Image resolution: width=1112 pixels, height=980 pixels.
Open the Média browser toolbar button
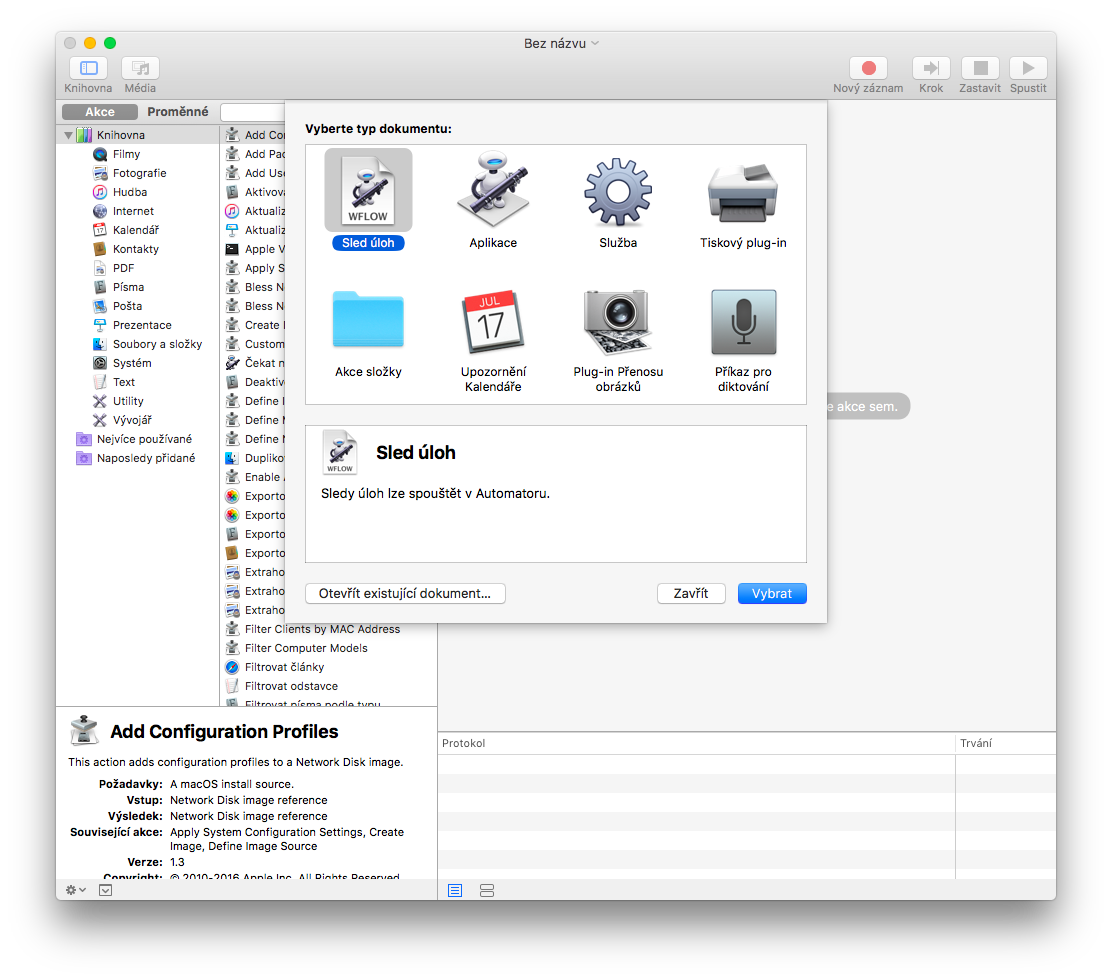pyautogui.click(x=140, y=68)
